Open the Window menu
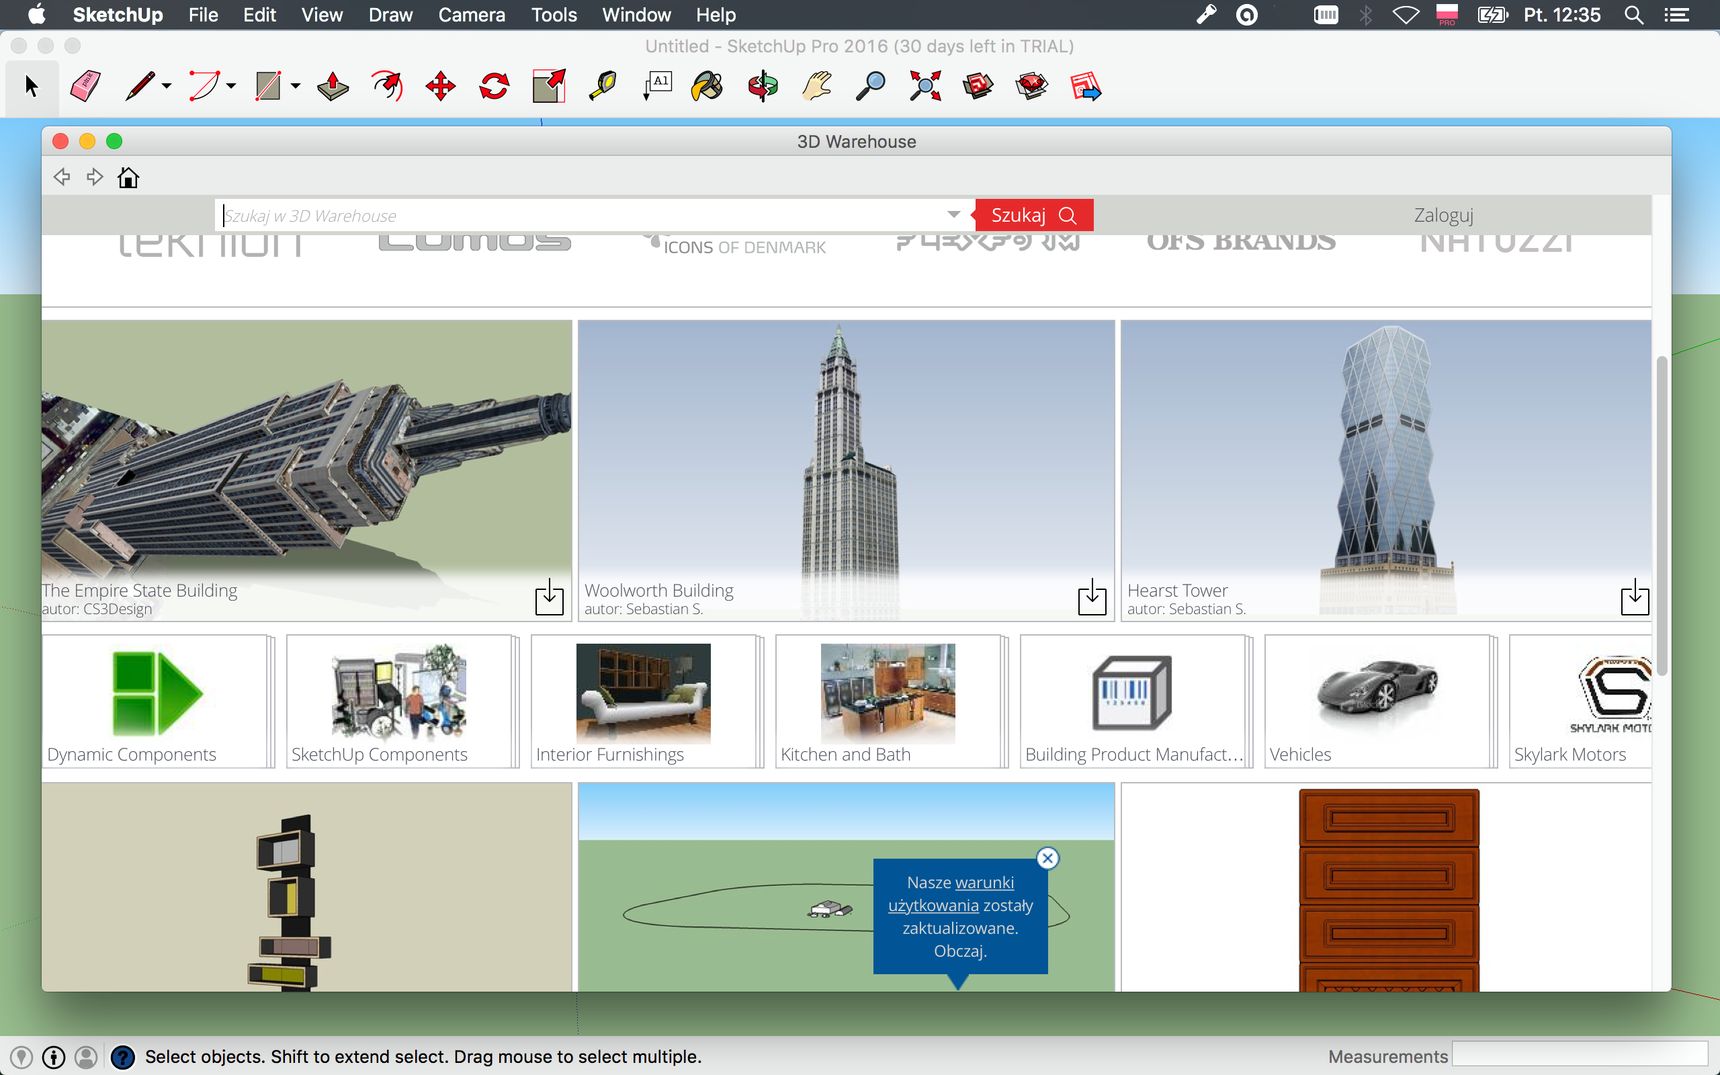This screenshot has height=1075, width=1720. point(636,15)
